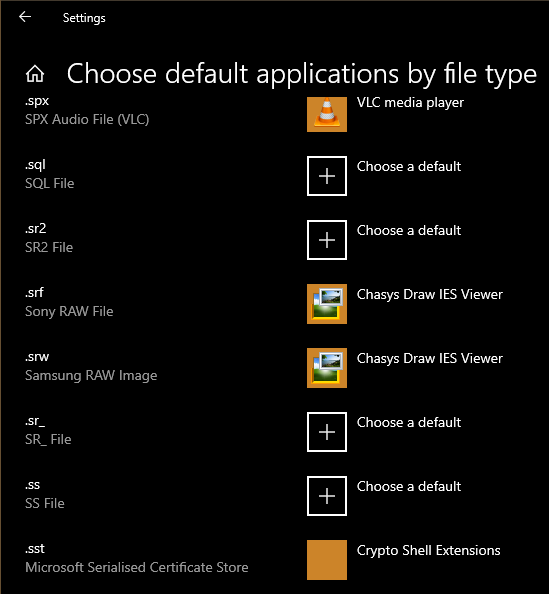Click the Chasys Draw icon for .srw
This screenshot has height=594, width=549.
click(327, 368)
